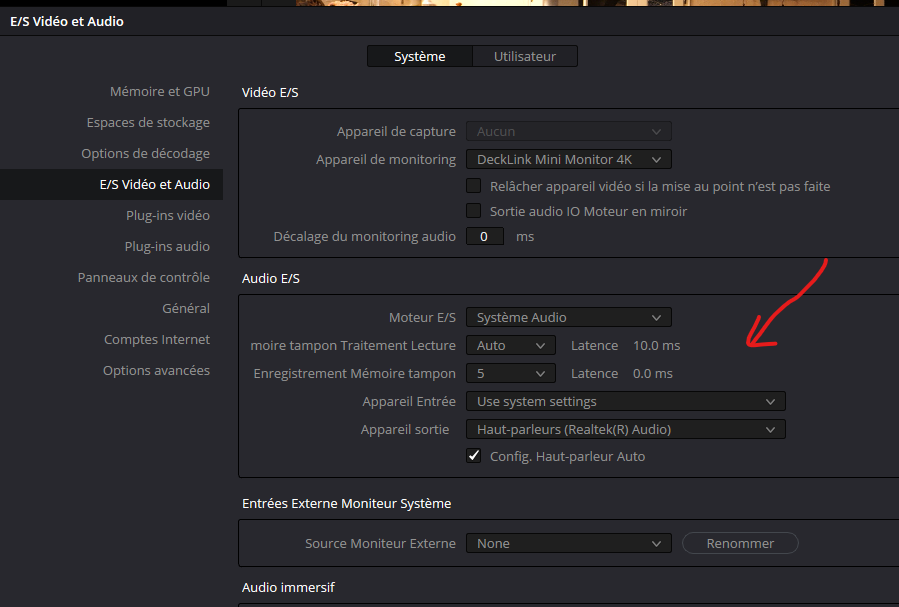
Task: Select Plug-ins vidéo in sidebar
Action: (x=167, y=216)
